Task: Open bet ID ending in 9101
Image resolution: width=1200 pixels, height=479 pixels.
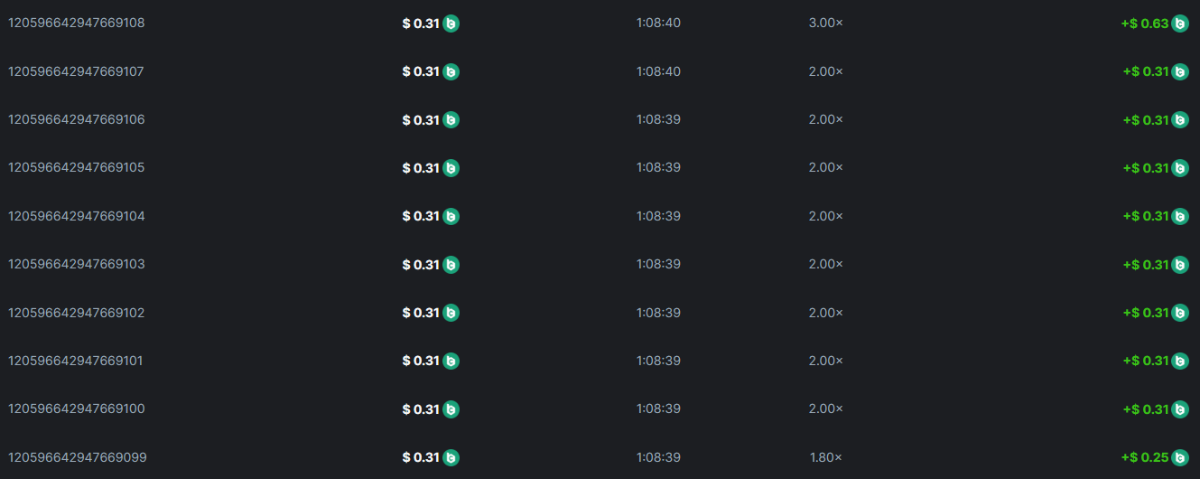Action: click(x=76, y=360)
